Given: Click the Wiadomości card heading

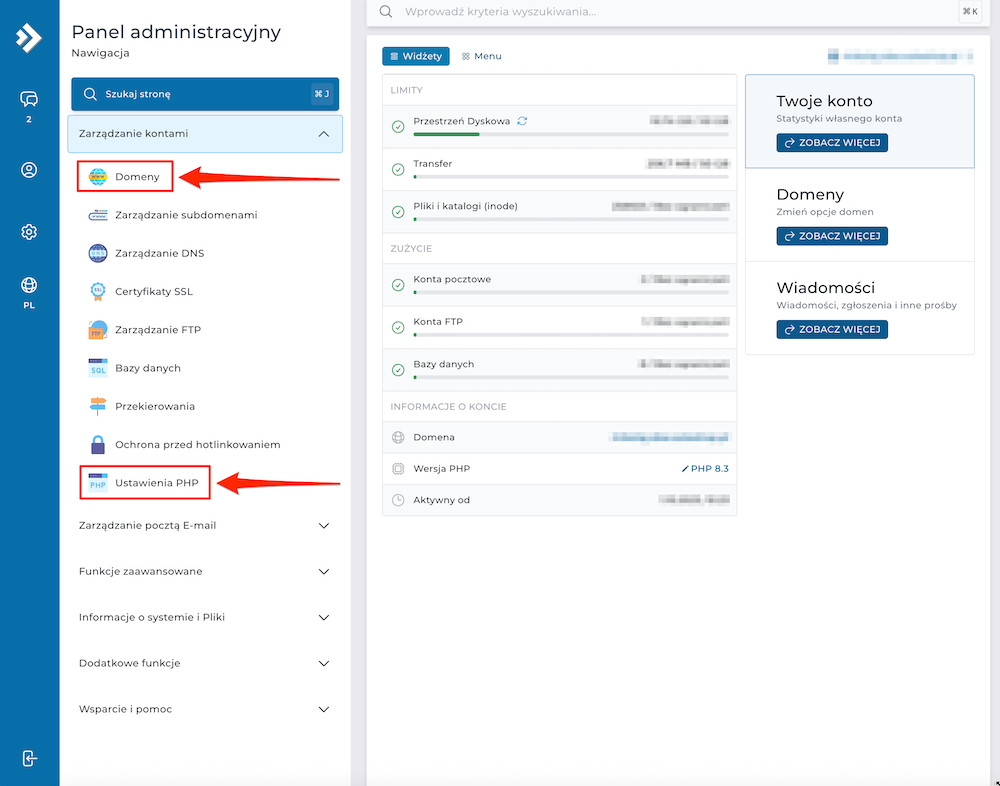Looking at the screenshot, I should [825, 288].
